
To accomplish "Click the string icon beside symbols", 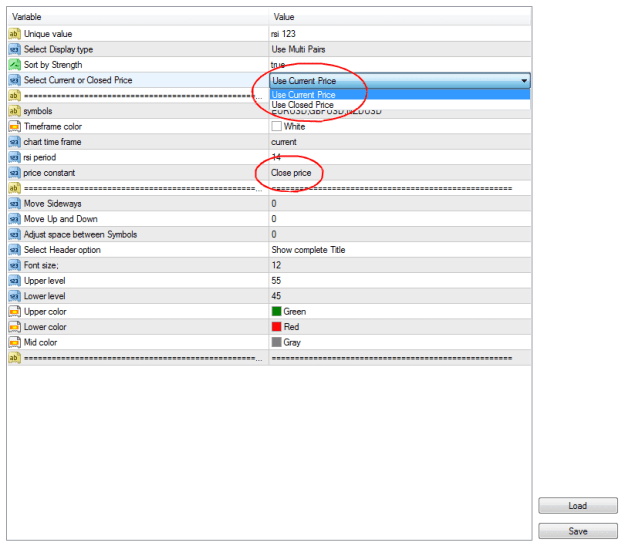I will coord(14,111).
